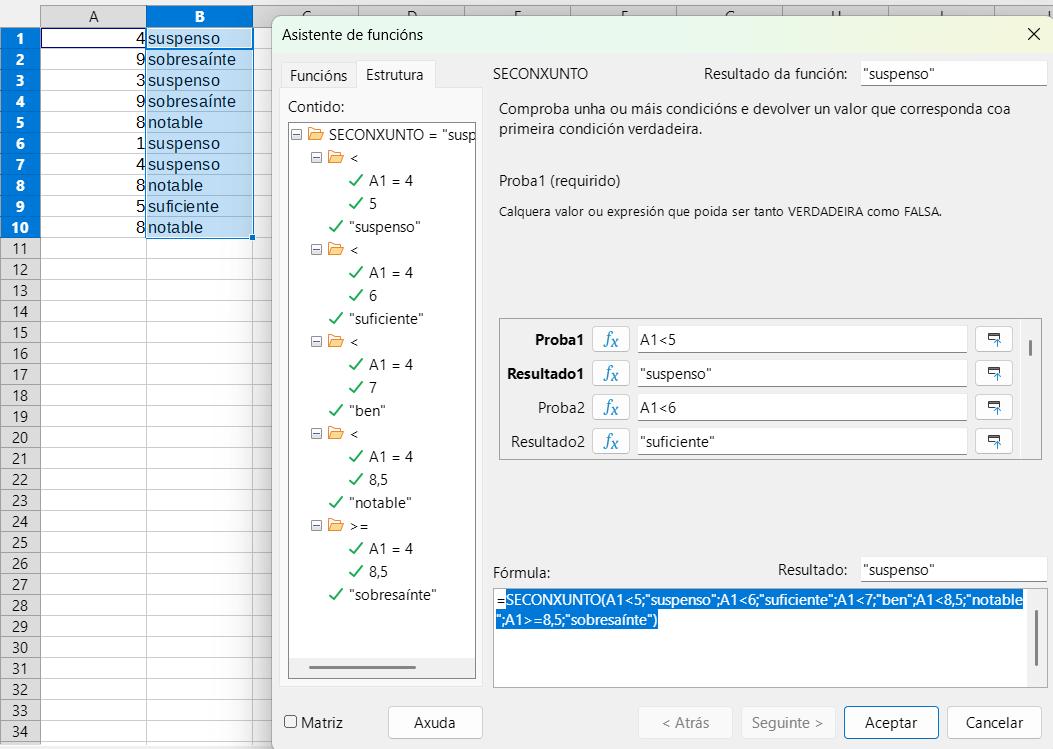Click the Seguinte > button

click(x=787, y=722)
